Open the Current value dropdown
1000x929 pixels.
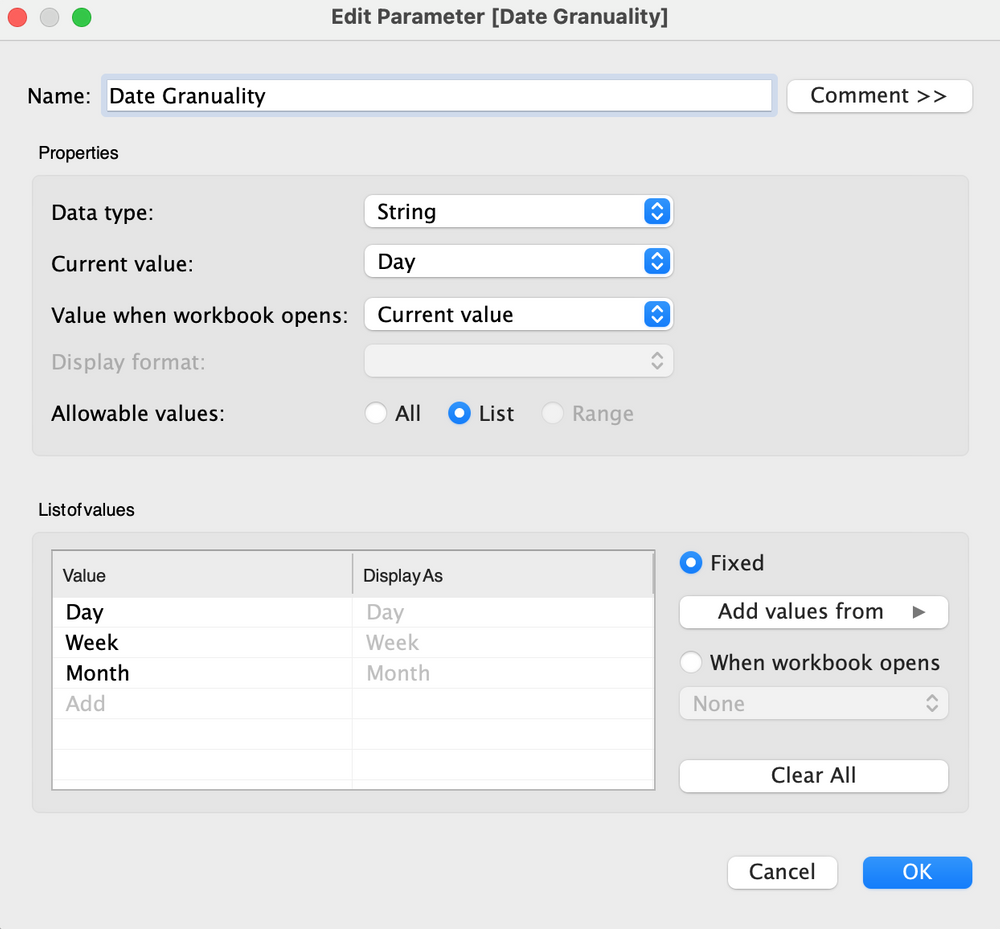pyautogui.click(x=518, y=261)
